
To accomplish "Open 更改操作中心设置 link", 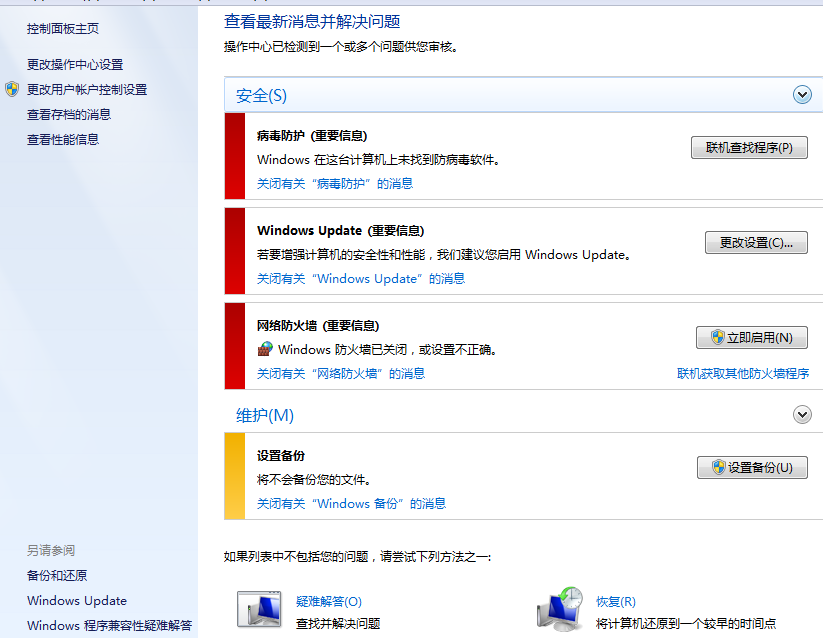I will pos(75,65).
